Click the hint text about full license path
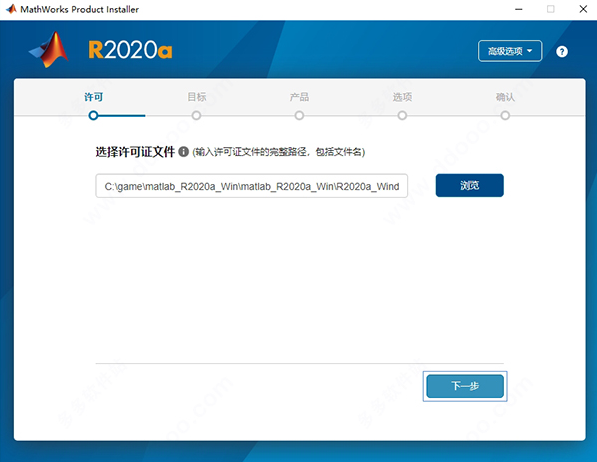The width and height of the screenshot is (597, 462). [x=279, y=152]
